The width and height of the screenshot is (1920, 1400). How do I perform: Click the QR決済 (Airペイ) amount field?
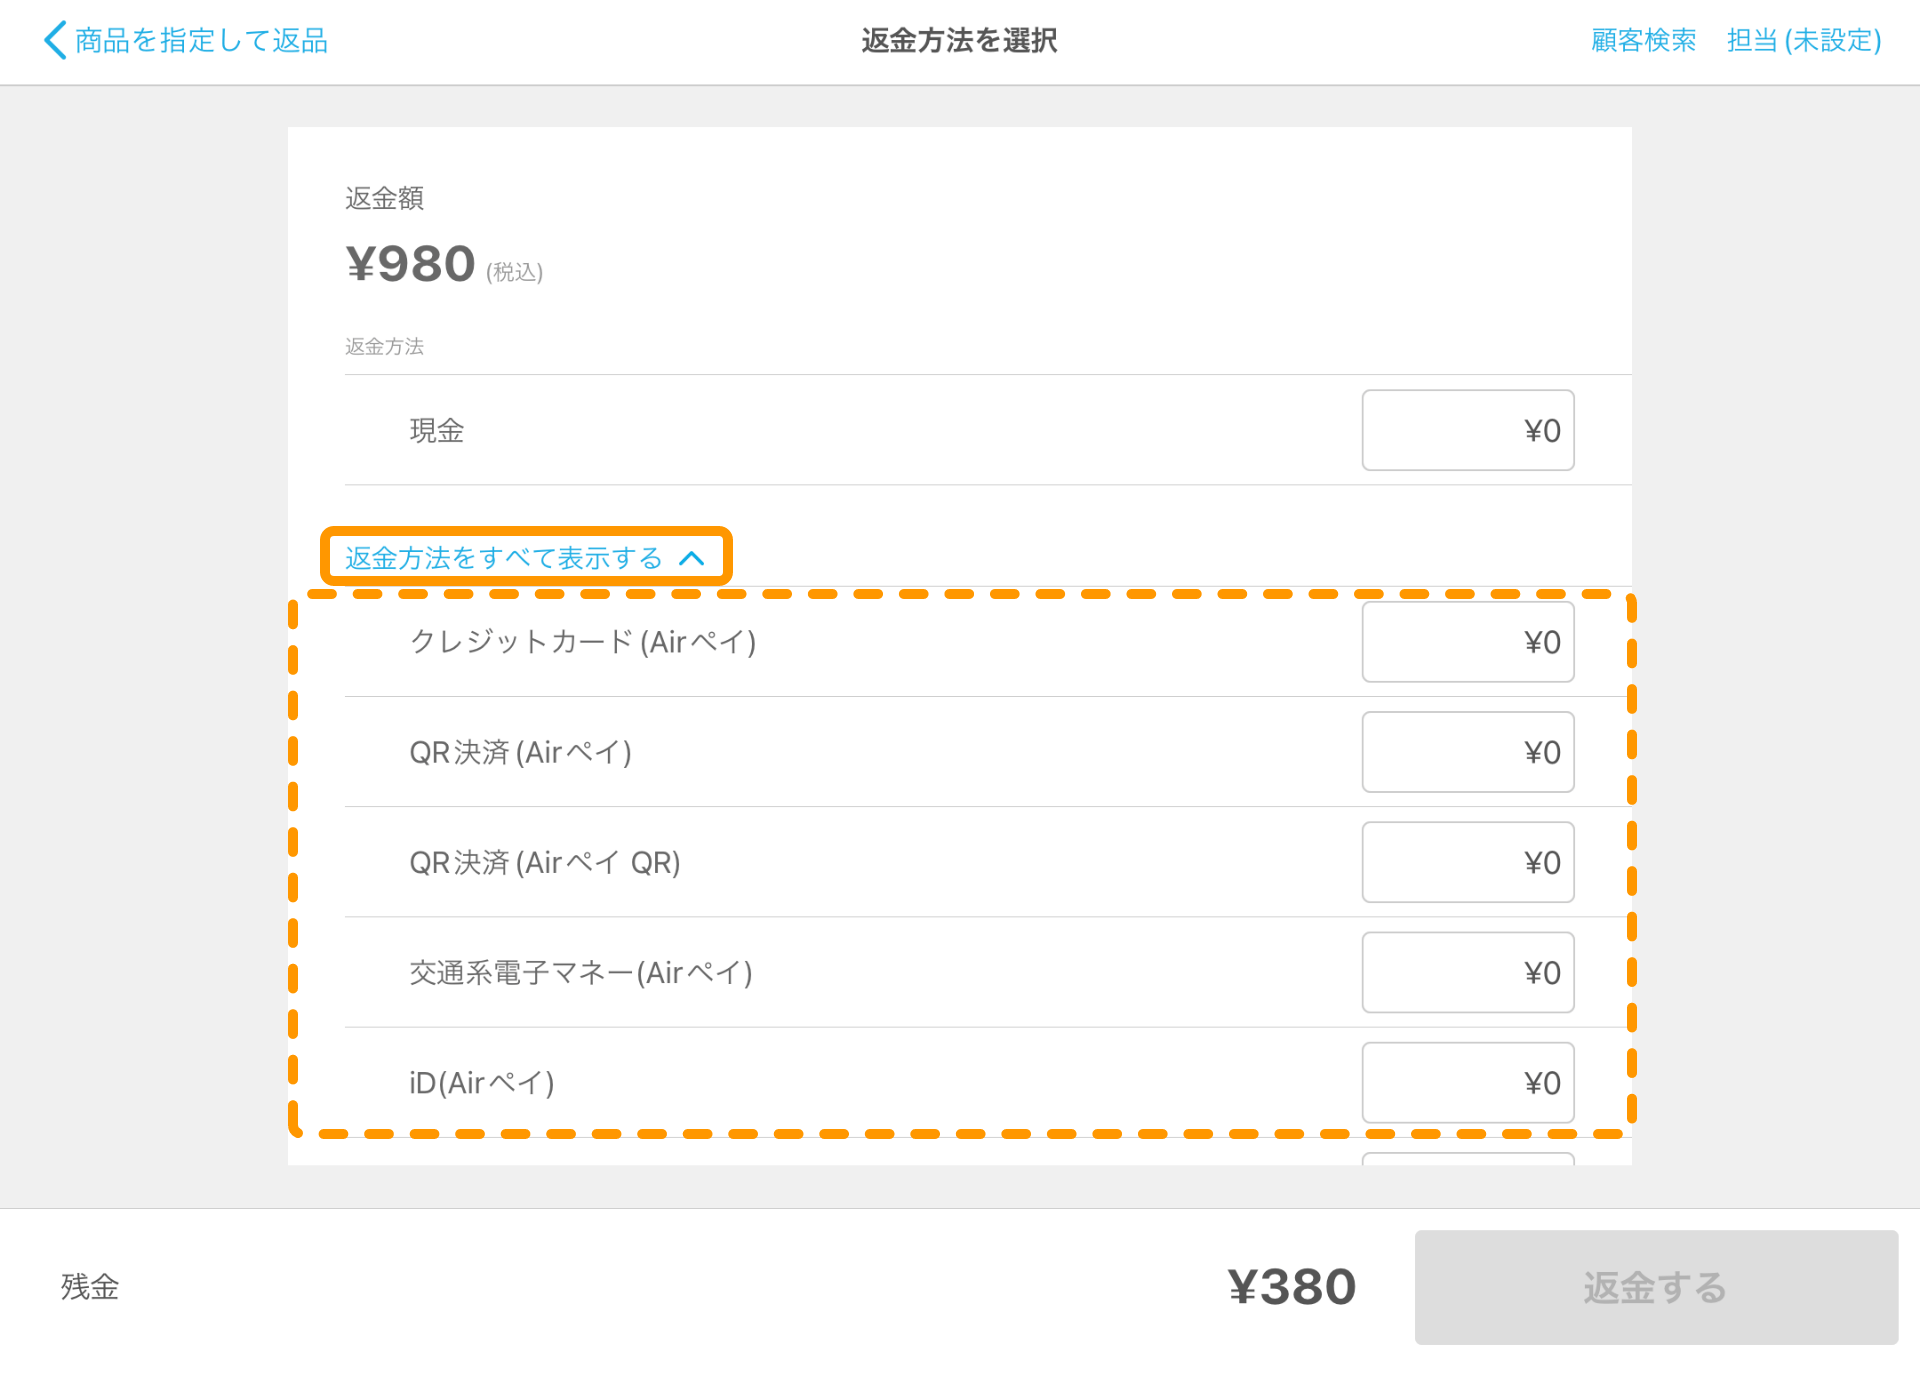coord(1467,752)
